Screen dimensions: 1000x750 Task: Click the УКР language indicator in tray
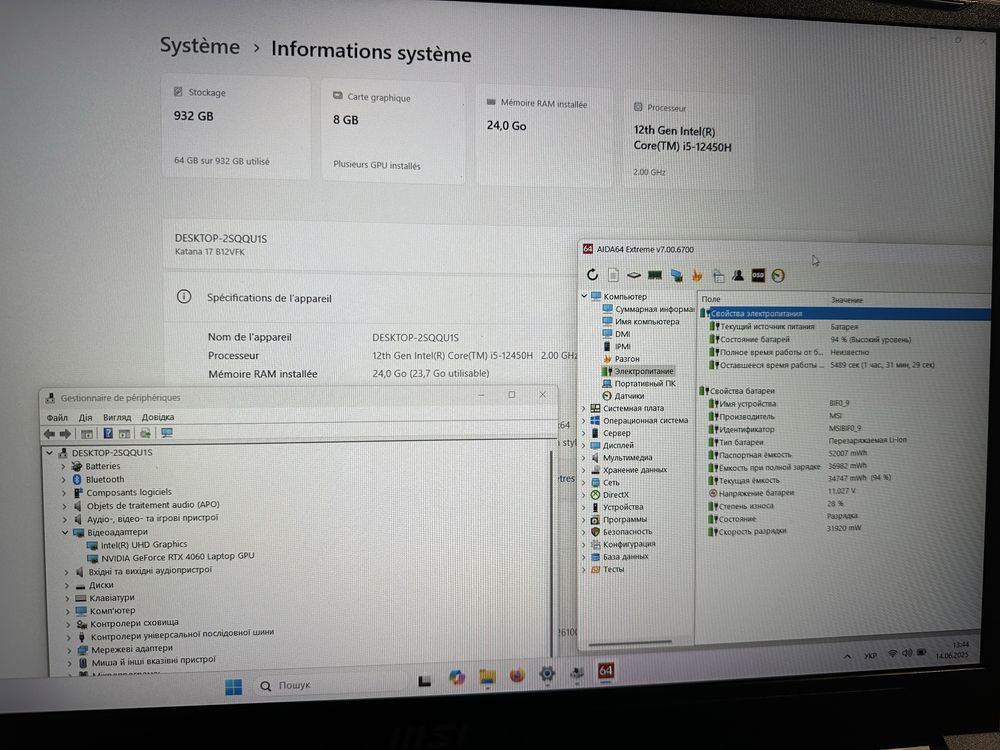click(x=871, y=655)
